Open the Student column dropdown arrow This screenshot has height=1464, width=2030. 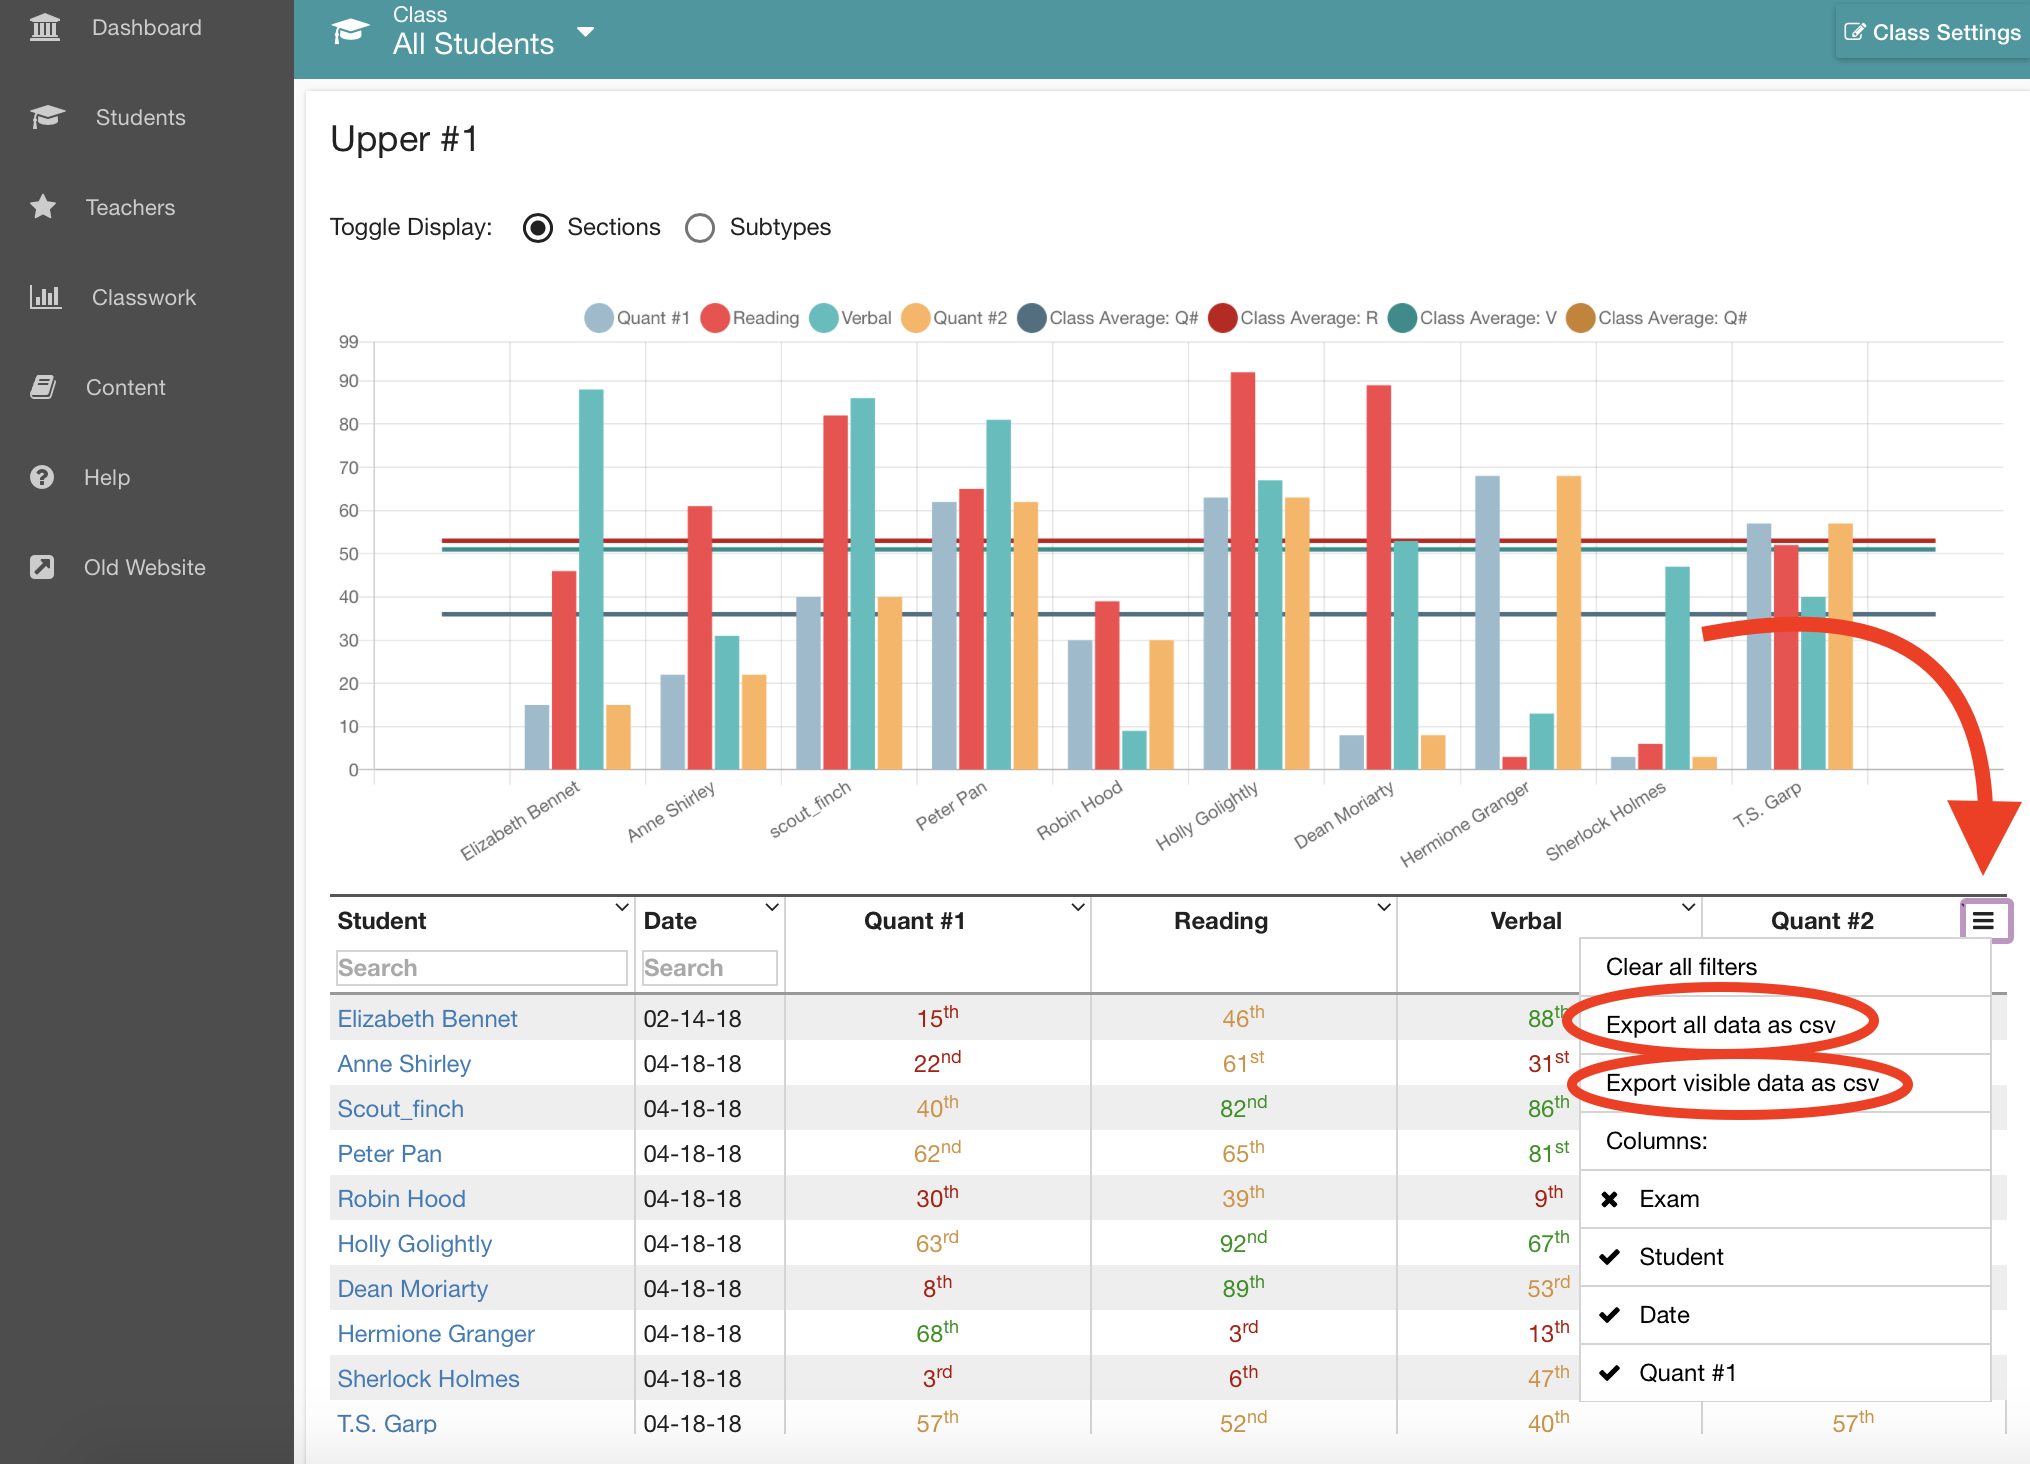coord(621,907)
